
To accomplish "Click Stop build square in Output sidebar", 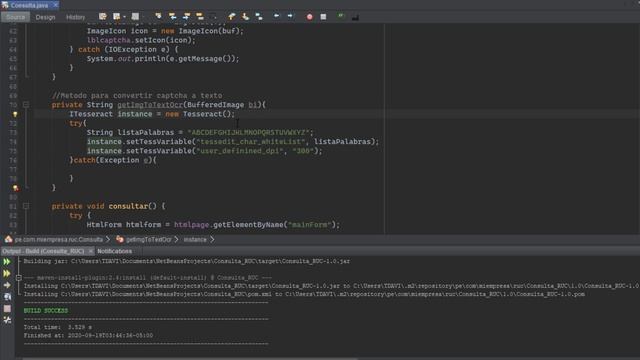I will 7,309.
